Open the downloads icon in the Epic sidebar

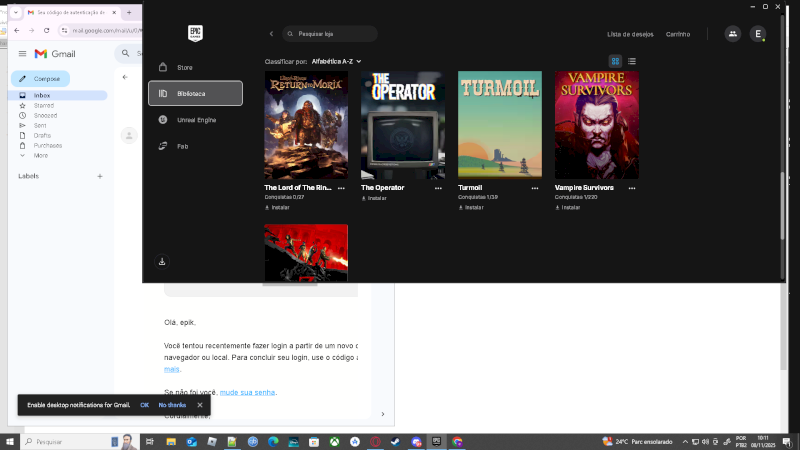click(163, 262)
